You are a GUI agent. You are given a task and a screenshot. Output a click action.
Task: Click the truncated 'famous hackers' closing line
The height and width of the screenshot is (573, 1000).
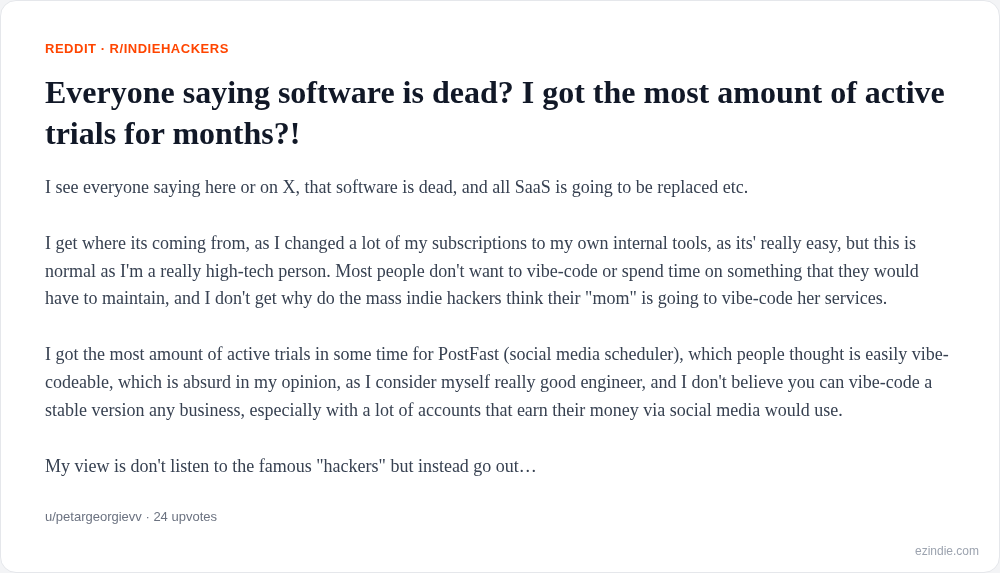click(x=290, y=466)
